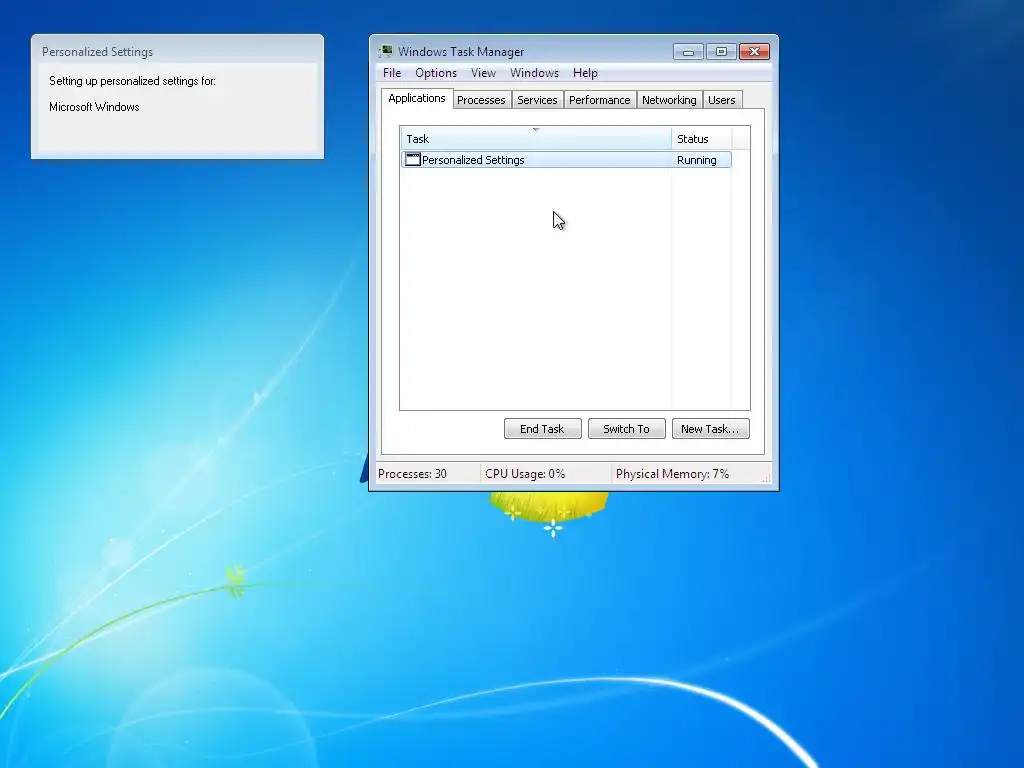
Task: Open the Performance tab
Action: pyautogui.click(x=600, y=100)
